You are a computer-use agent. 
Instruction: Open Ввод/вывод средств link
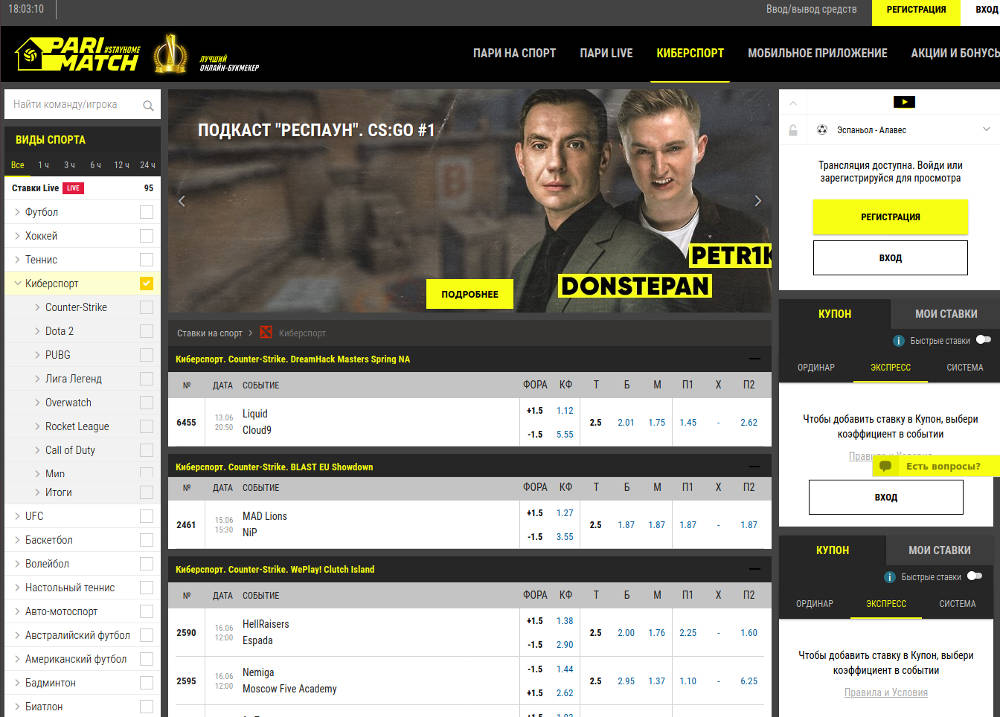[x=811, y=10]
